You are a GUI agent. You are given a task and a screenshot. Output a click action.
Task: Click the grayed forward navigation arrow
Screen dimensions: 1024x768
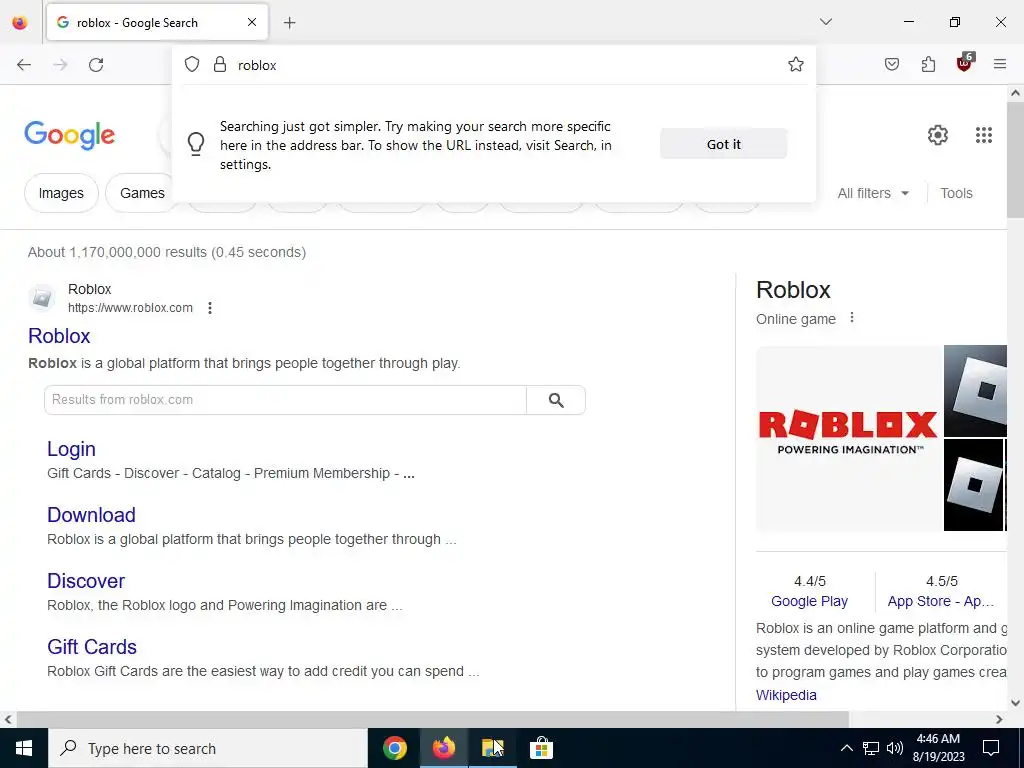[60, 65]
